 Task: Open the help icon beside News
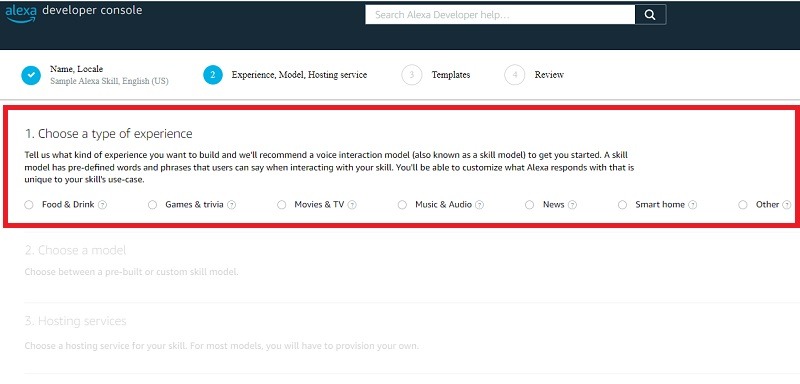pos(572,205)
